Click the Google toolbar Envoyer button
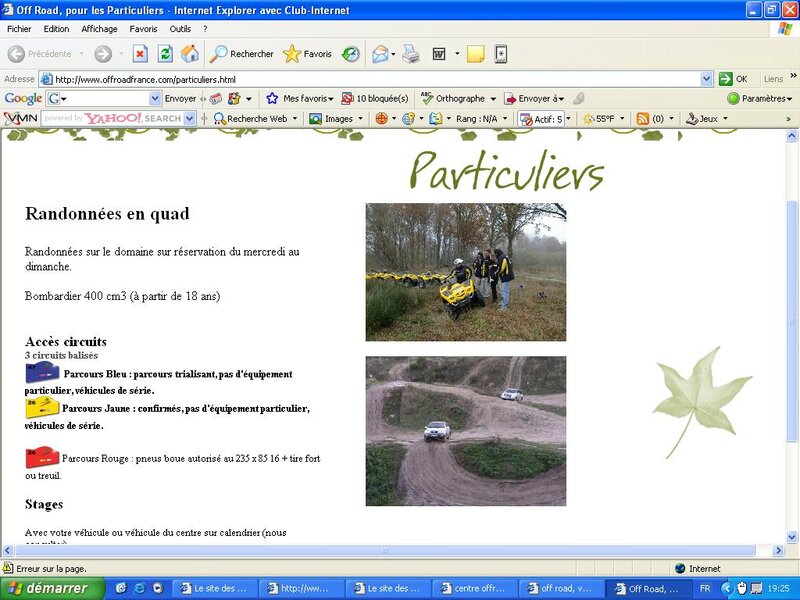This screenshot has height=600, width=800. click(180, 98)
